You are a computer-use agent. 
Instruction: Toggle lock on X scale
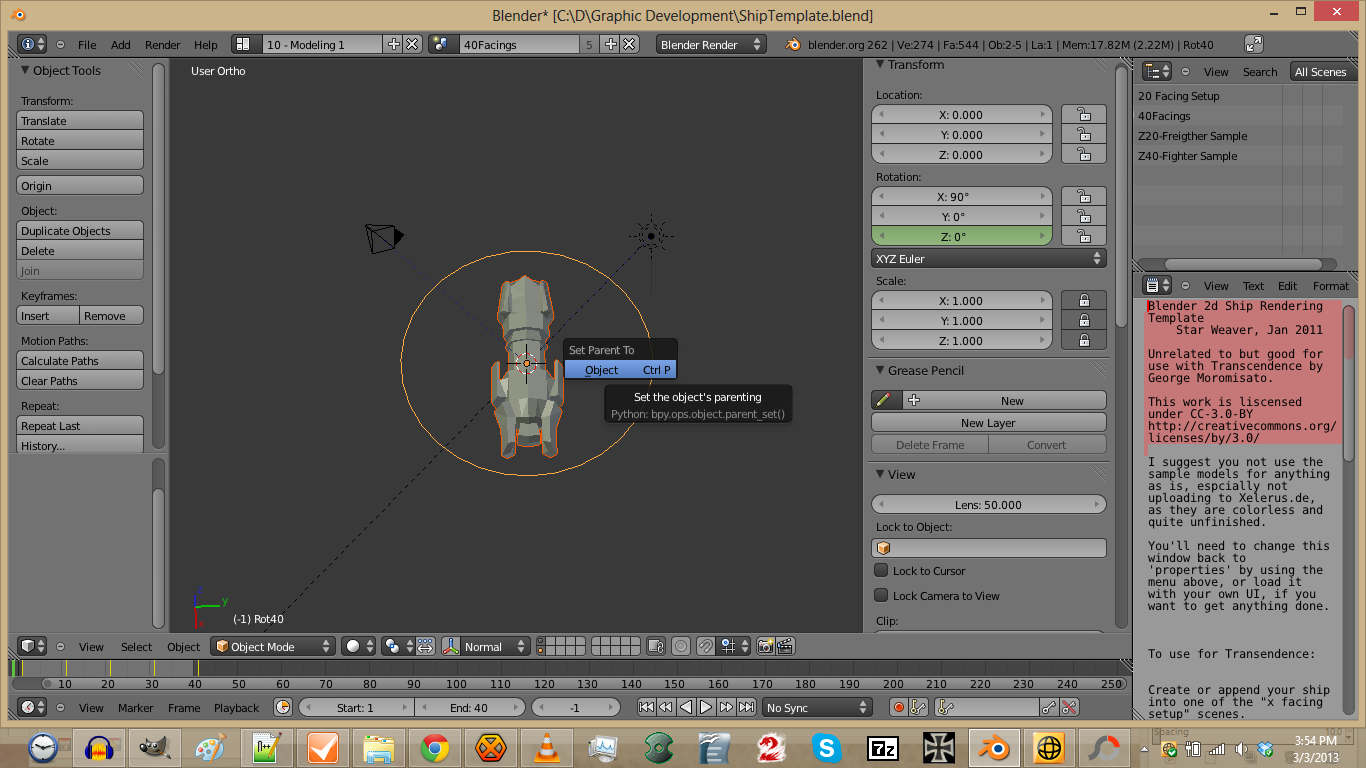1084,300
